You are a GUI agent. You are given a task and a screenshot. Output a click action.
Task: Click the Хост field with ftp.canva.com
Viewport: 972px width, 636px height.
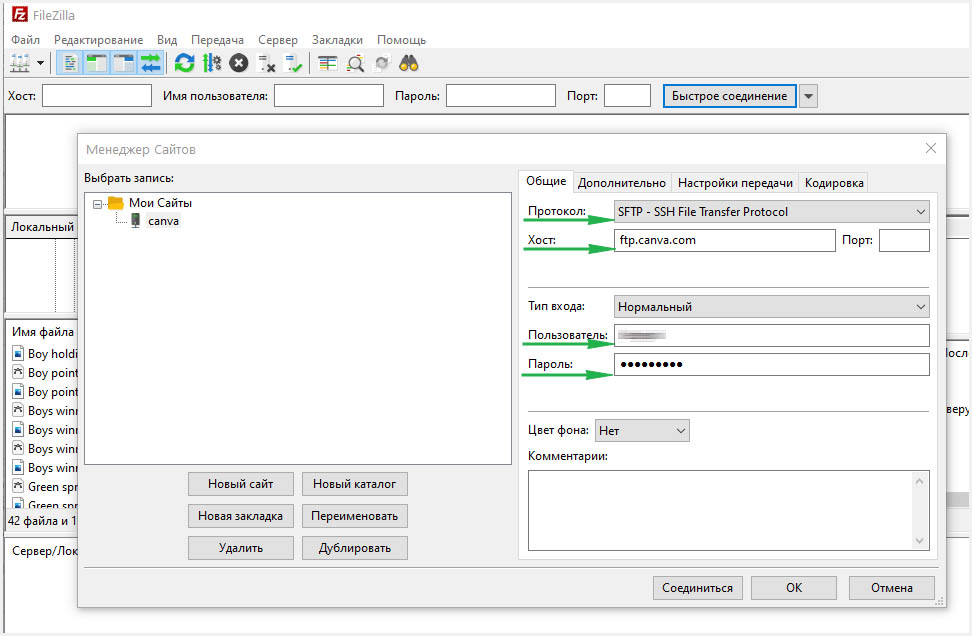(724, 241)
